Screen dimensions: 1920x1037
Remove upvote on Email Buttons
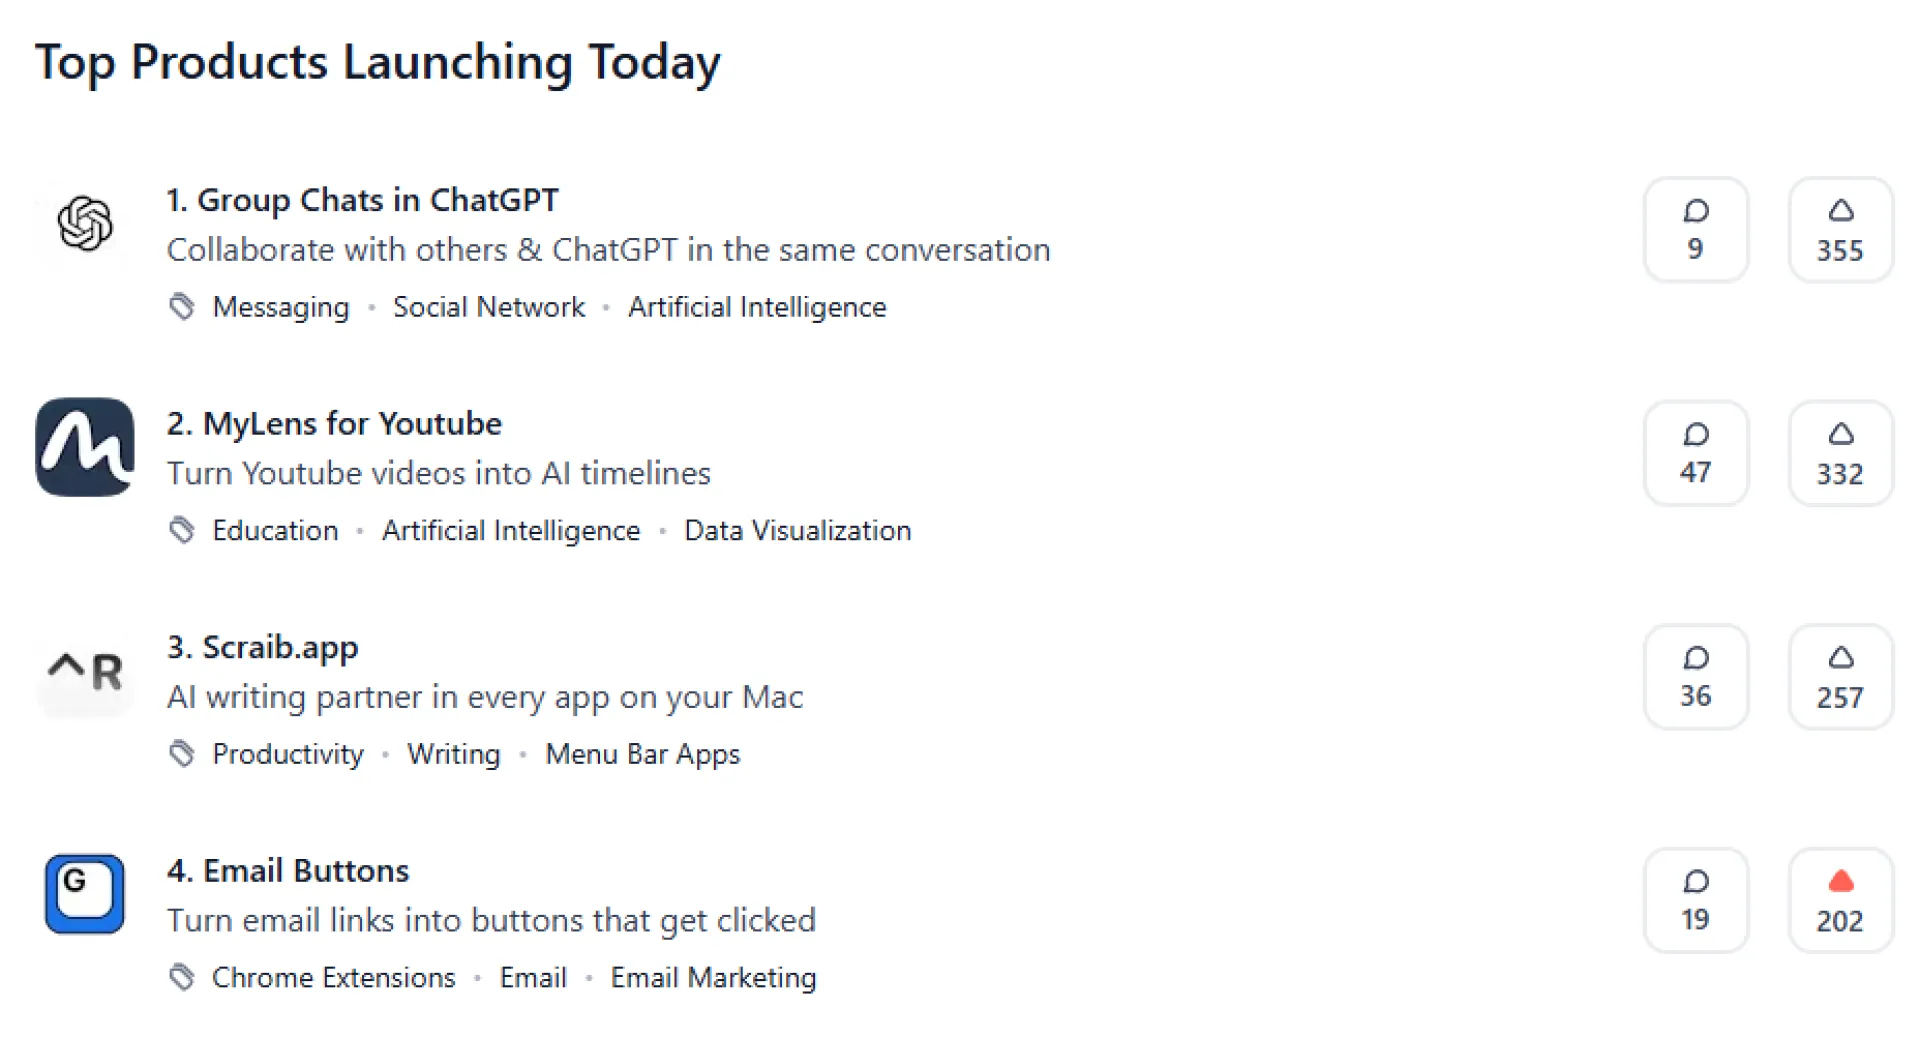tap(1840, 900)
